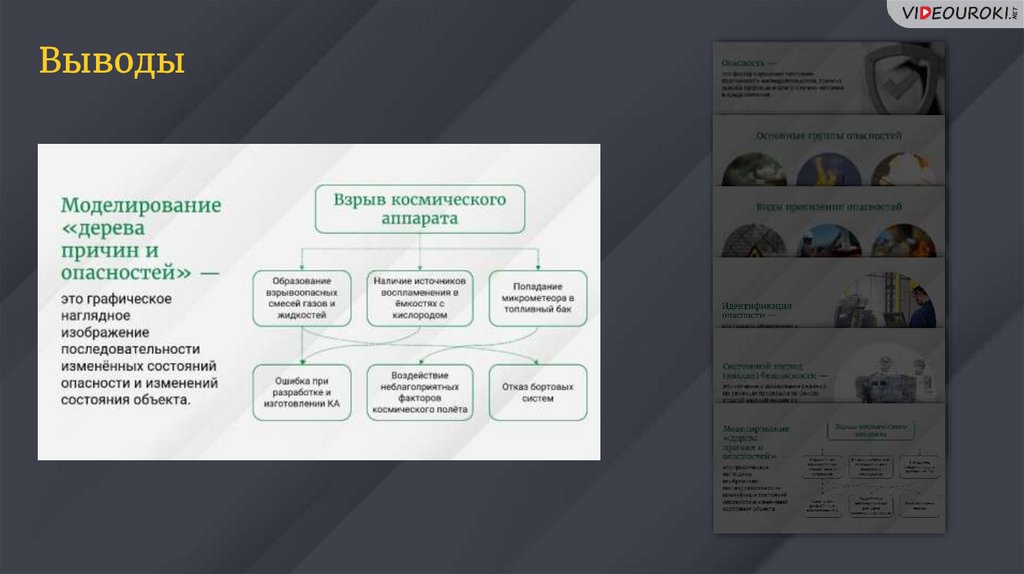
Task: Click the green heading 'Моделирование «дерева причин и опасностей»'
Action: 140,238
